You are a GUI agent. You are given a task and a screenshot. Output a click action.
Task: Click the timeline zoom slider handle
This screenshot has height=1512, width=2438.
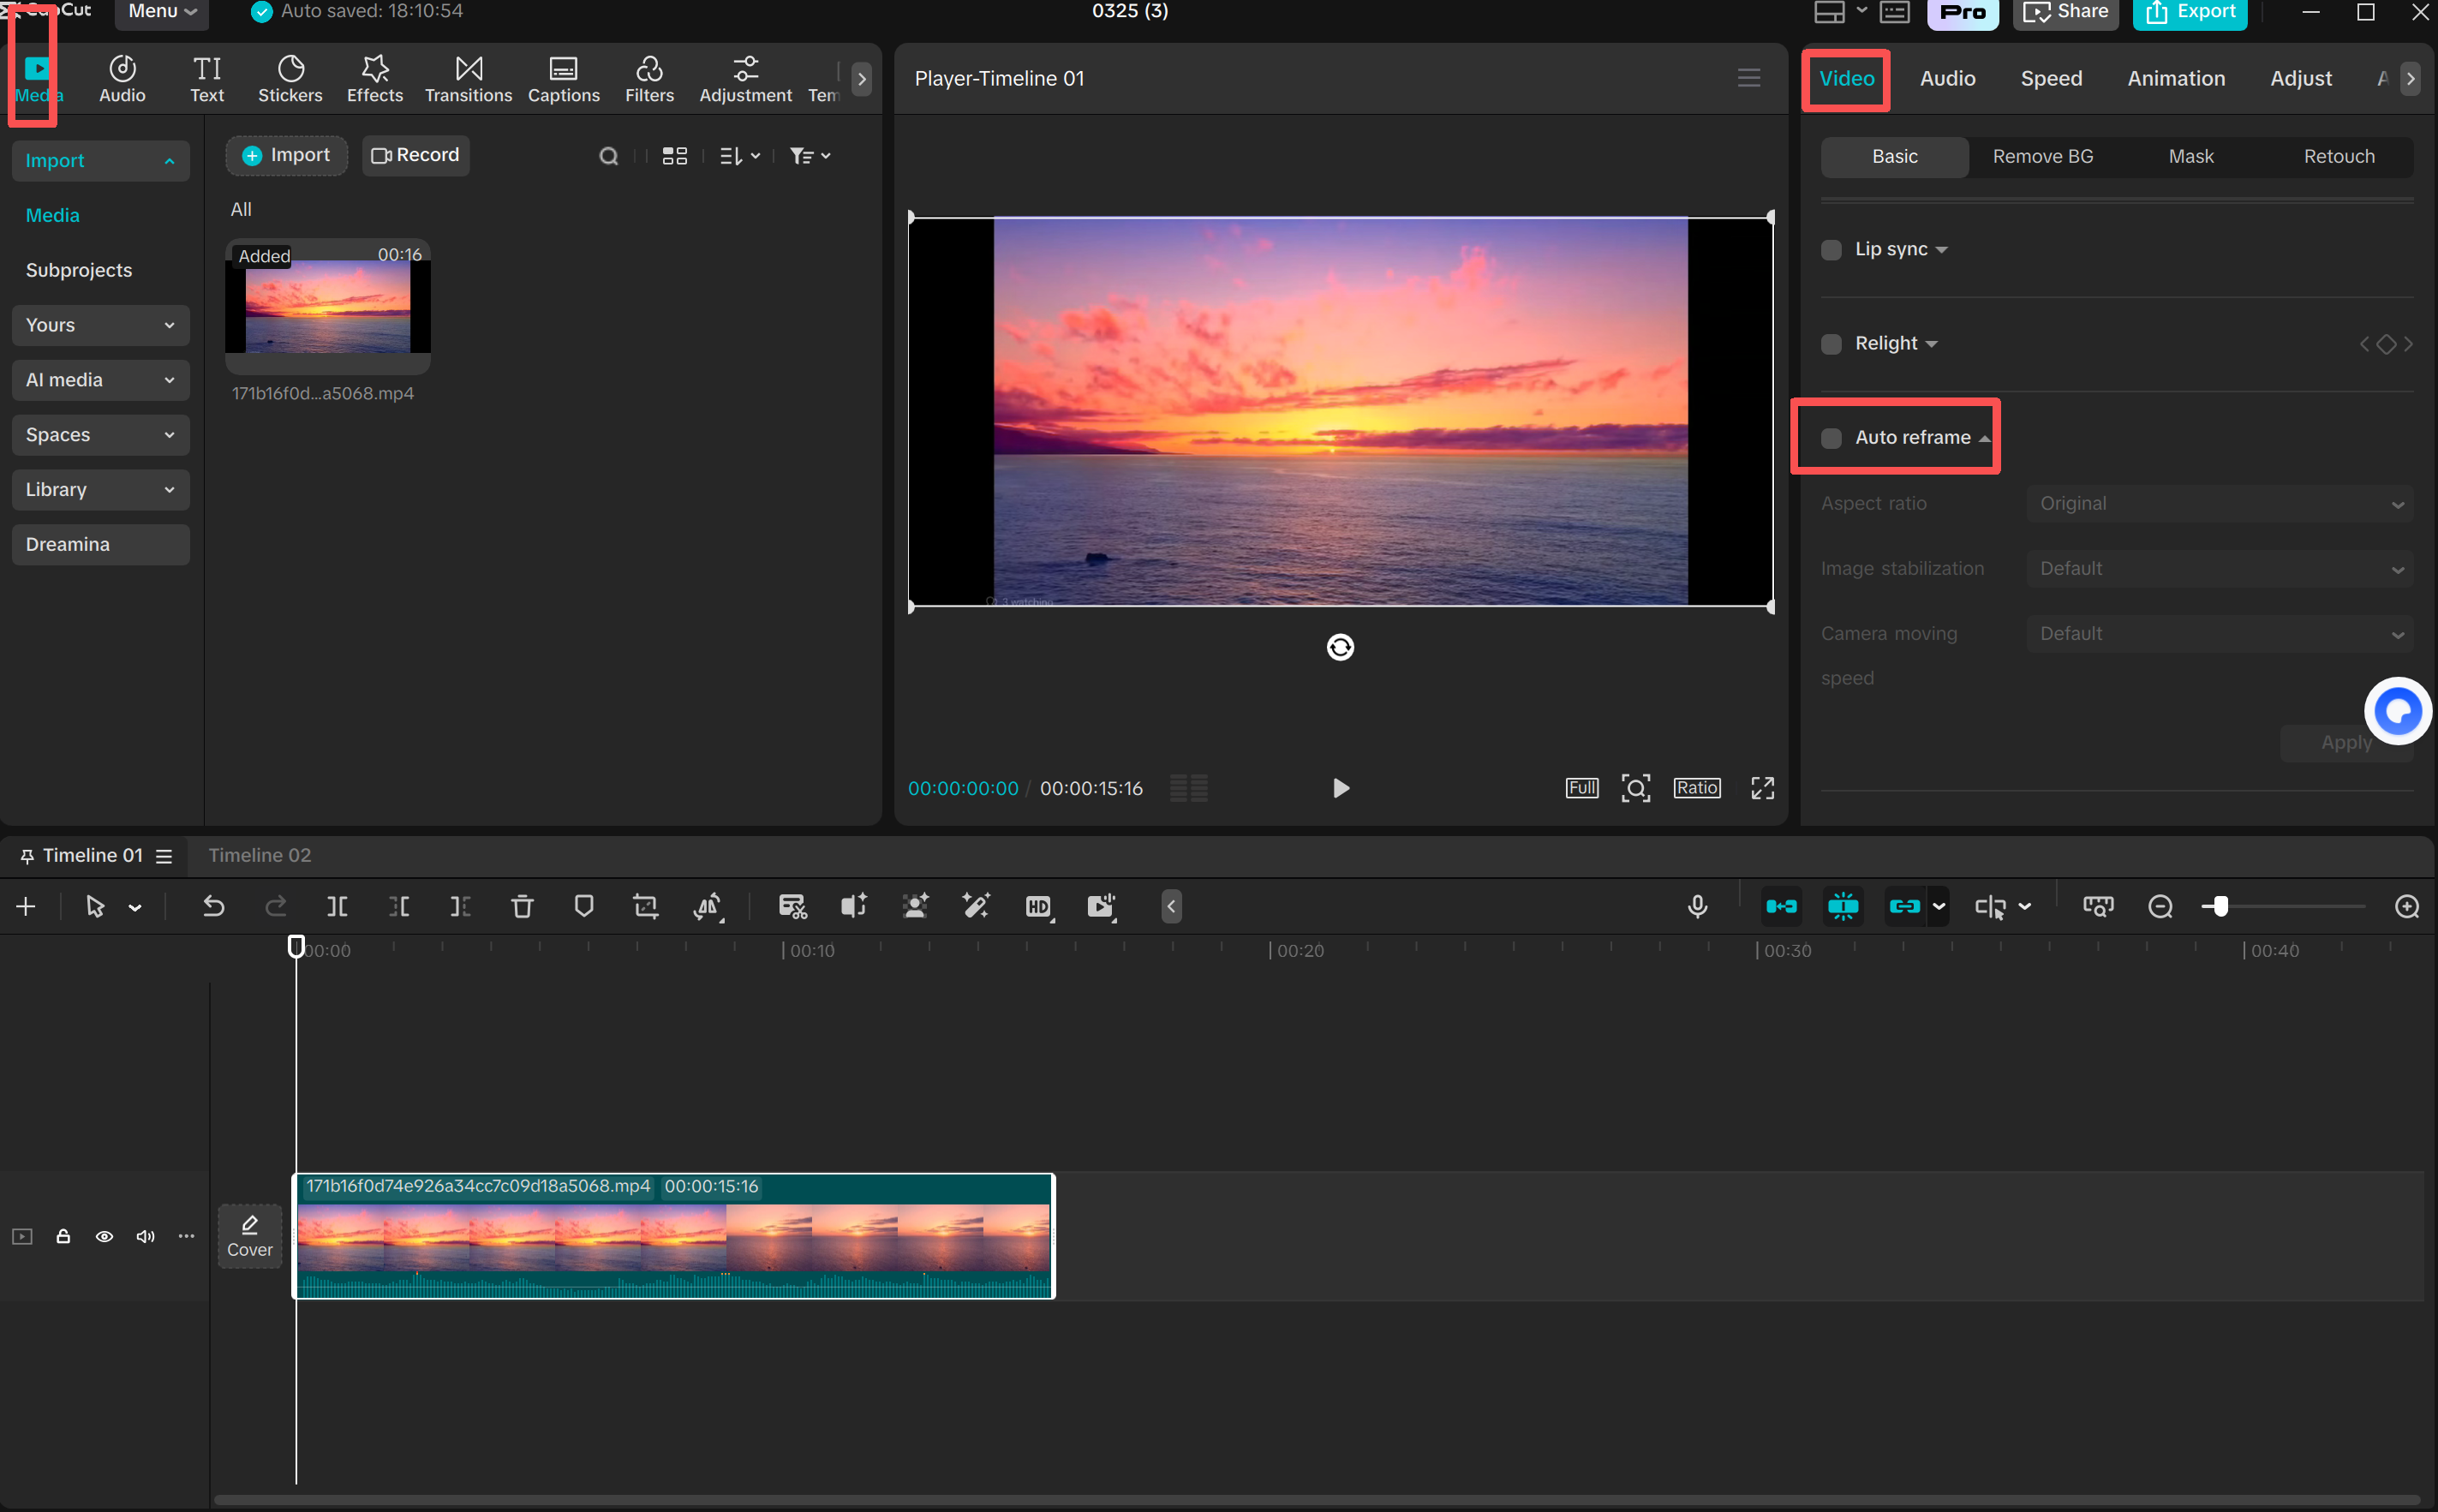point(2220,906)
